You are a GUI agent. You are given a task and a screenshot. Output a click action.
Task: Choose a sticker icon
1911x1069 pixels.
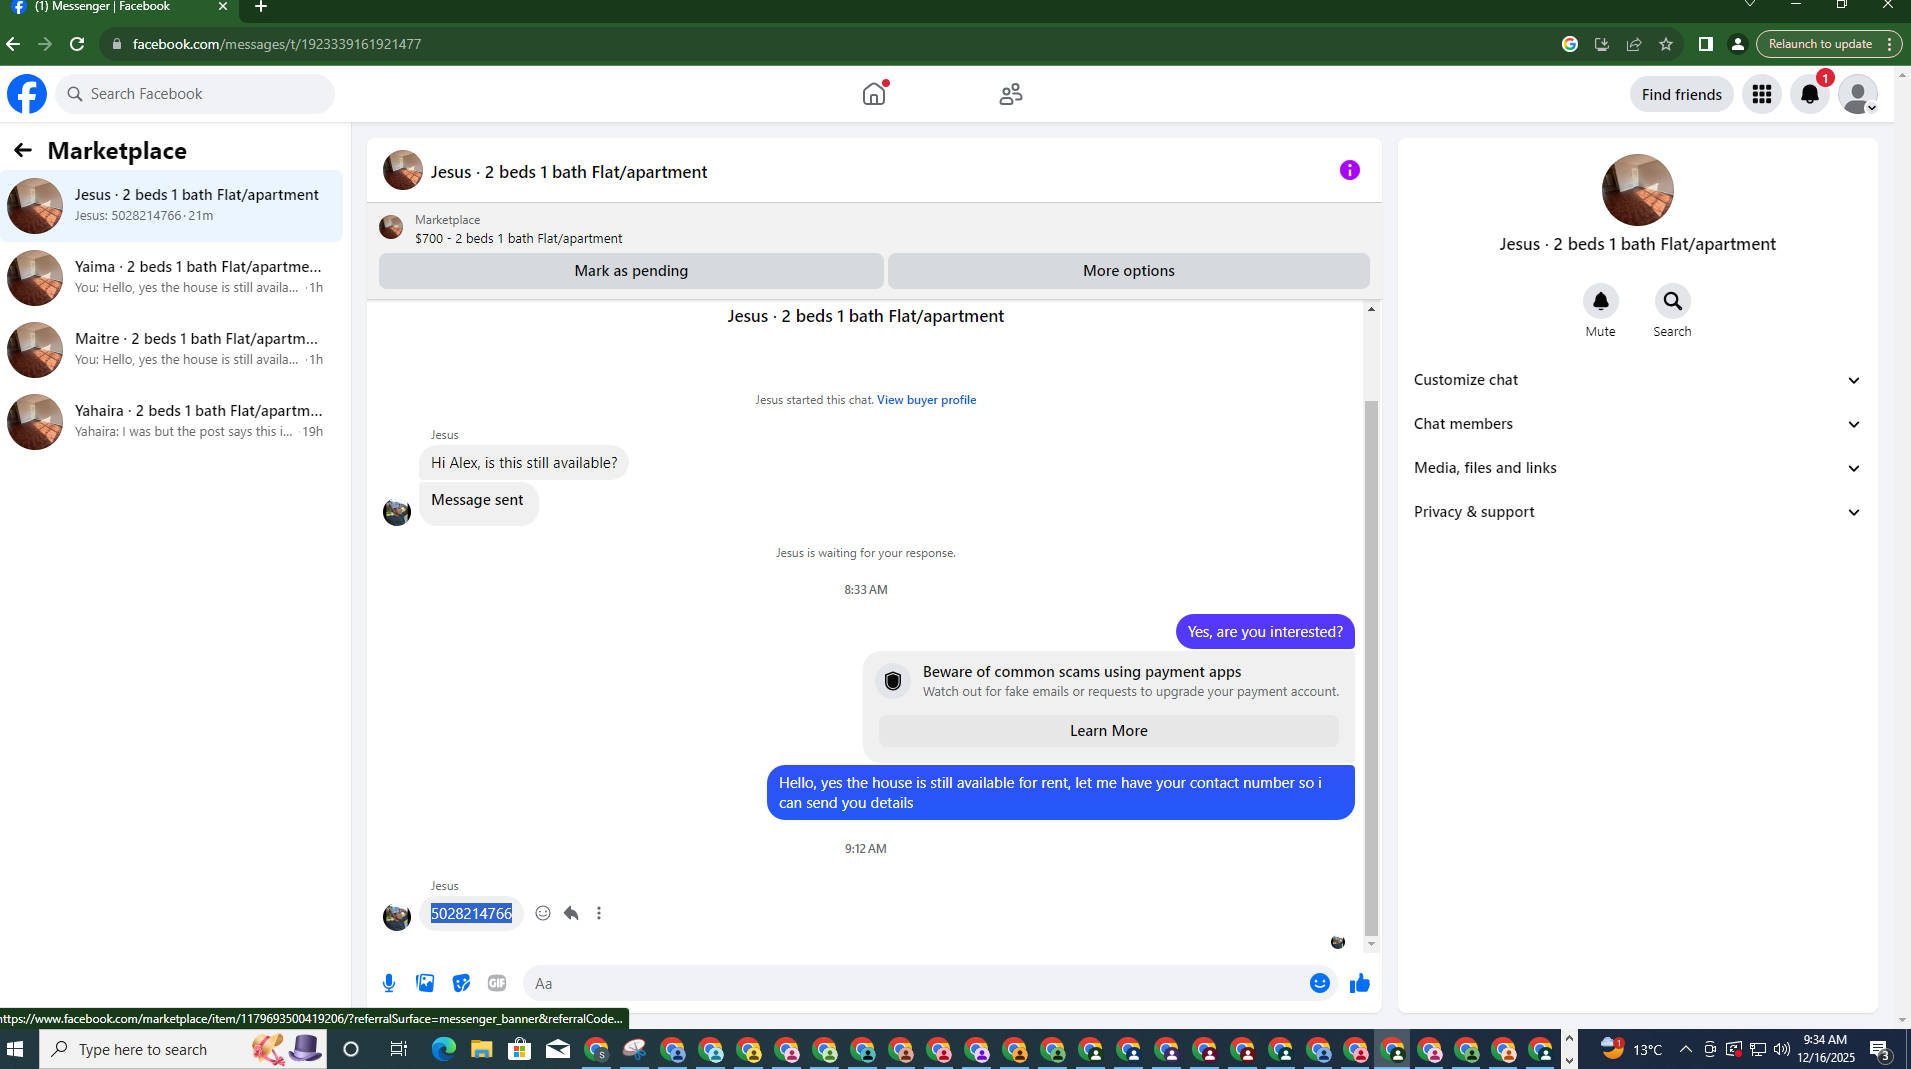coord(461,983)
